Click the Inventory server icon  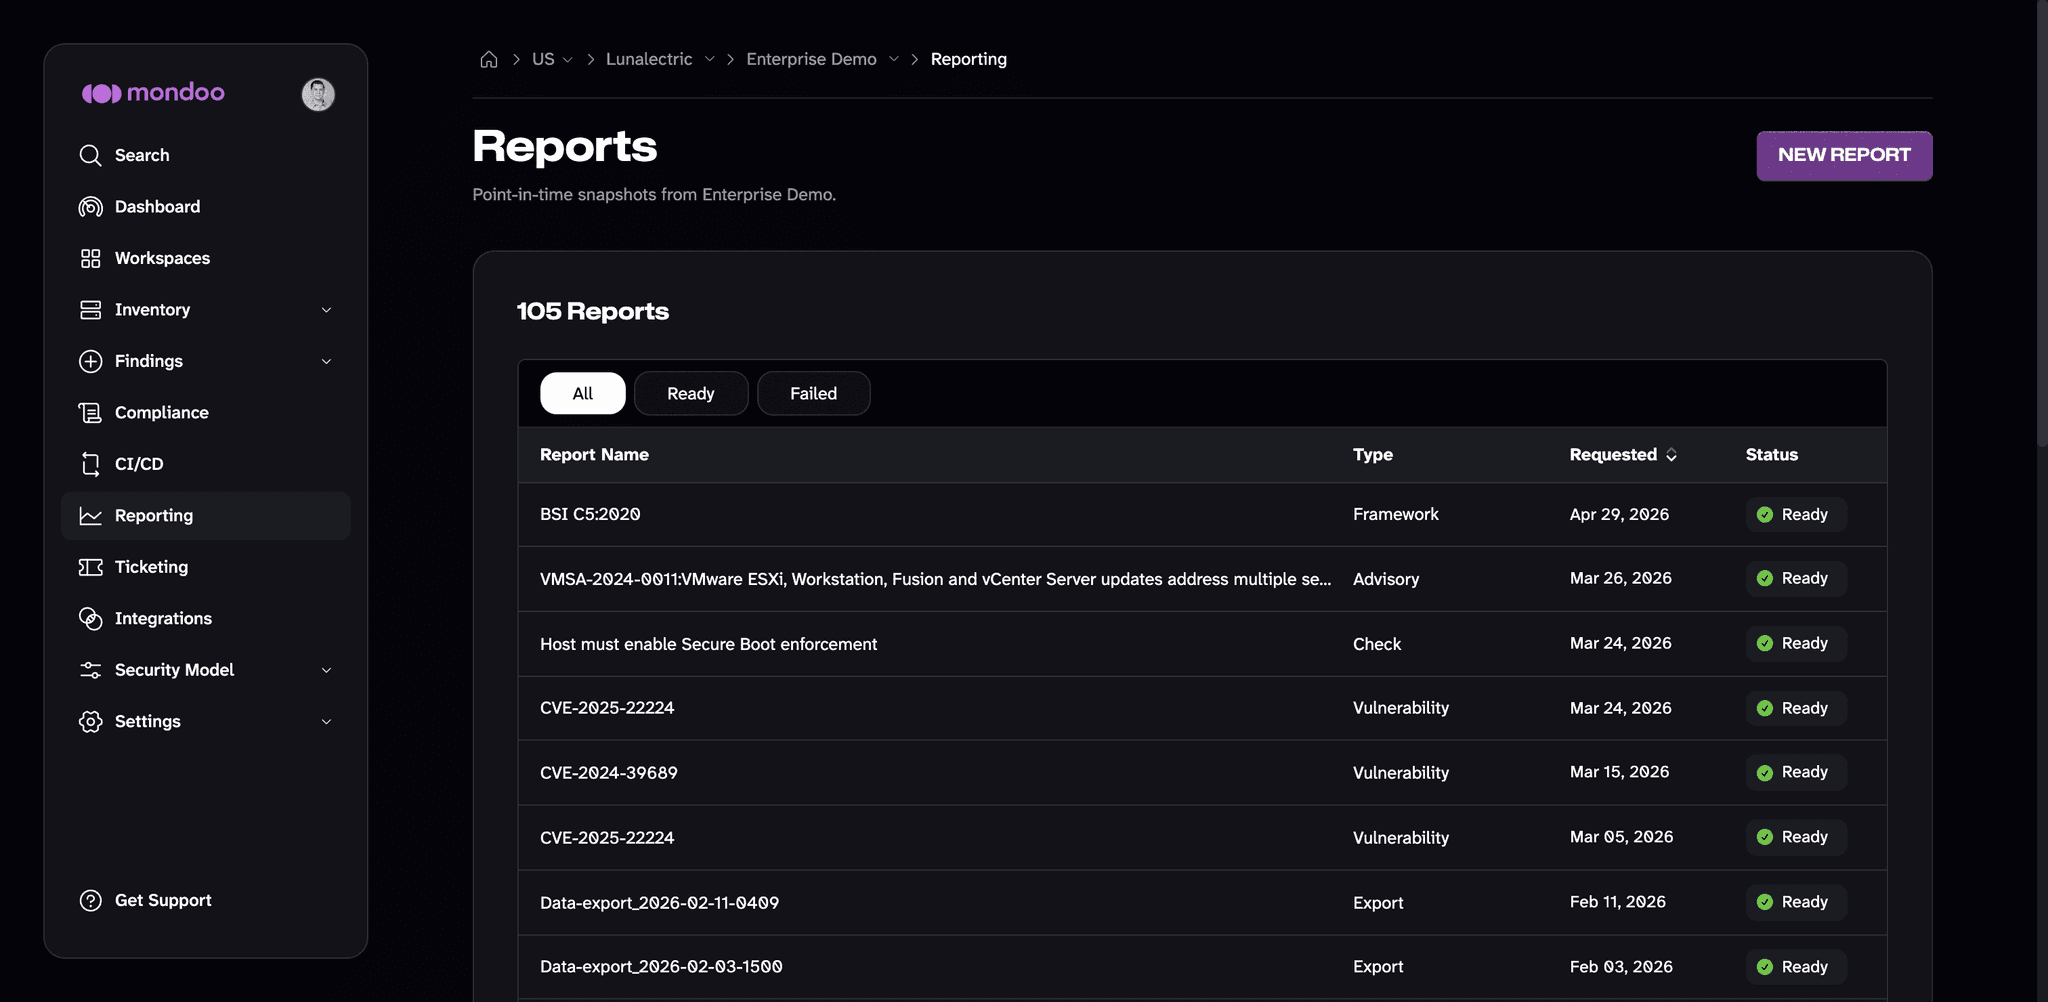pos(90,310)
